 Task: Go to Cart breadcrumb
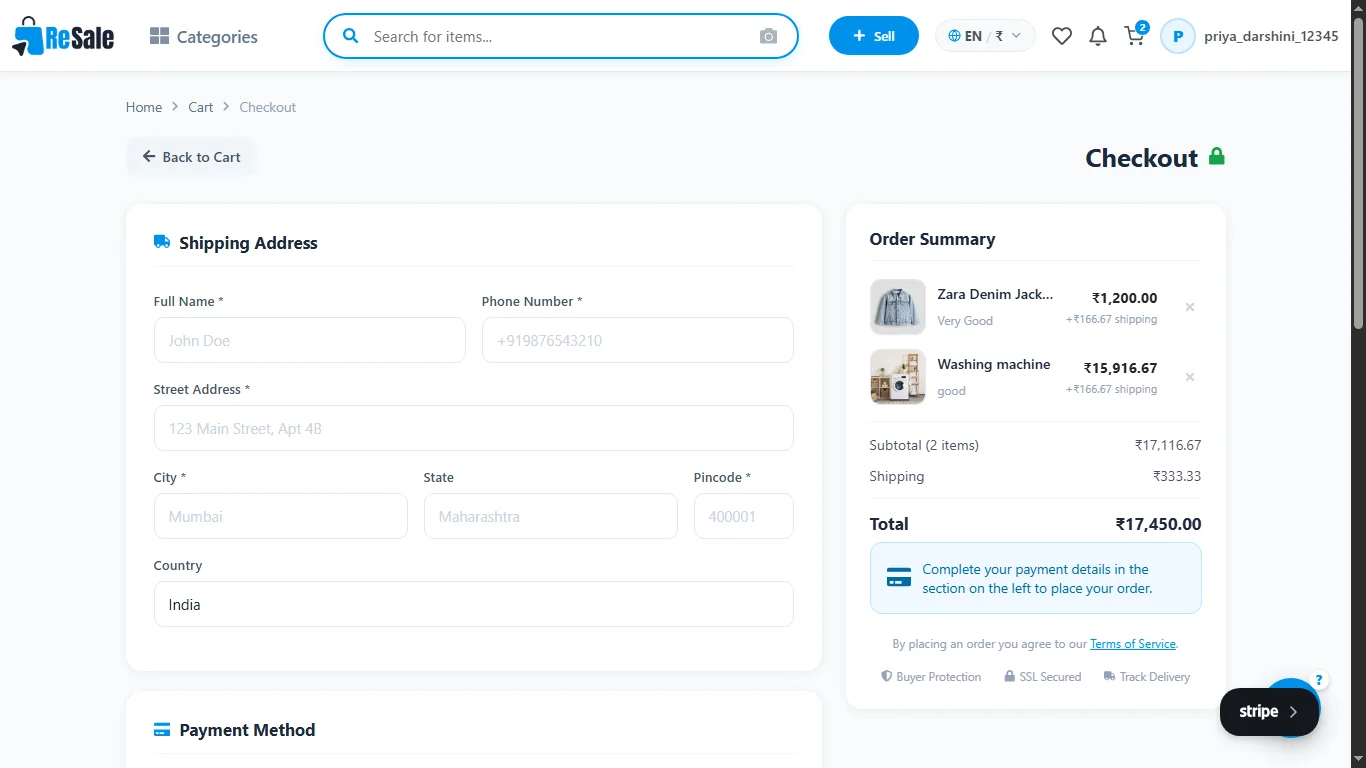point(201,107)
